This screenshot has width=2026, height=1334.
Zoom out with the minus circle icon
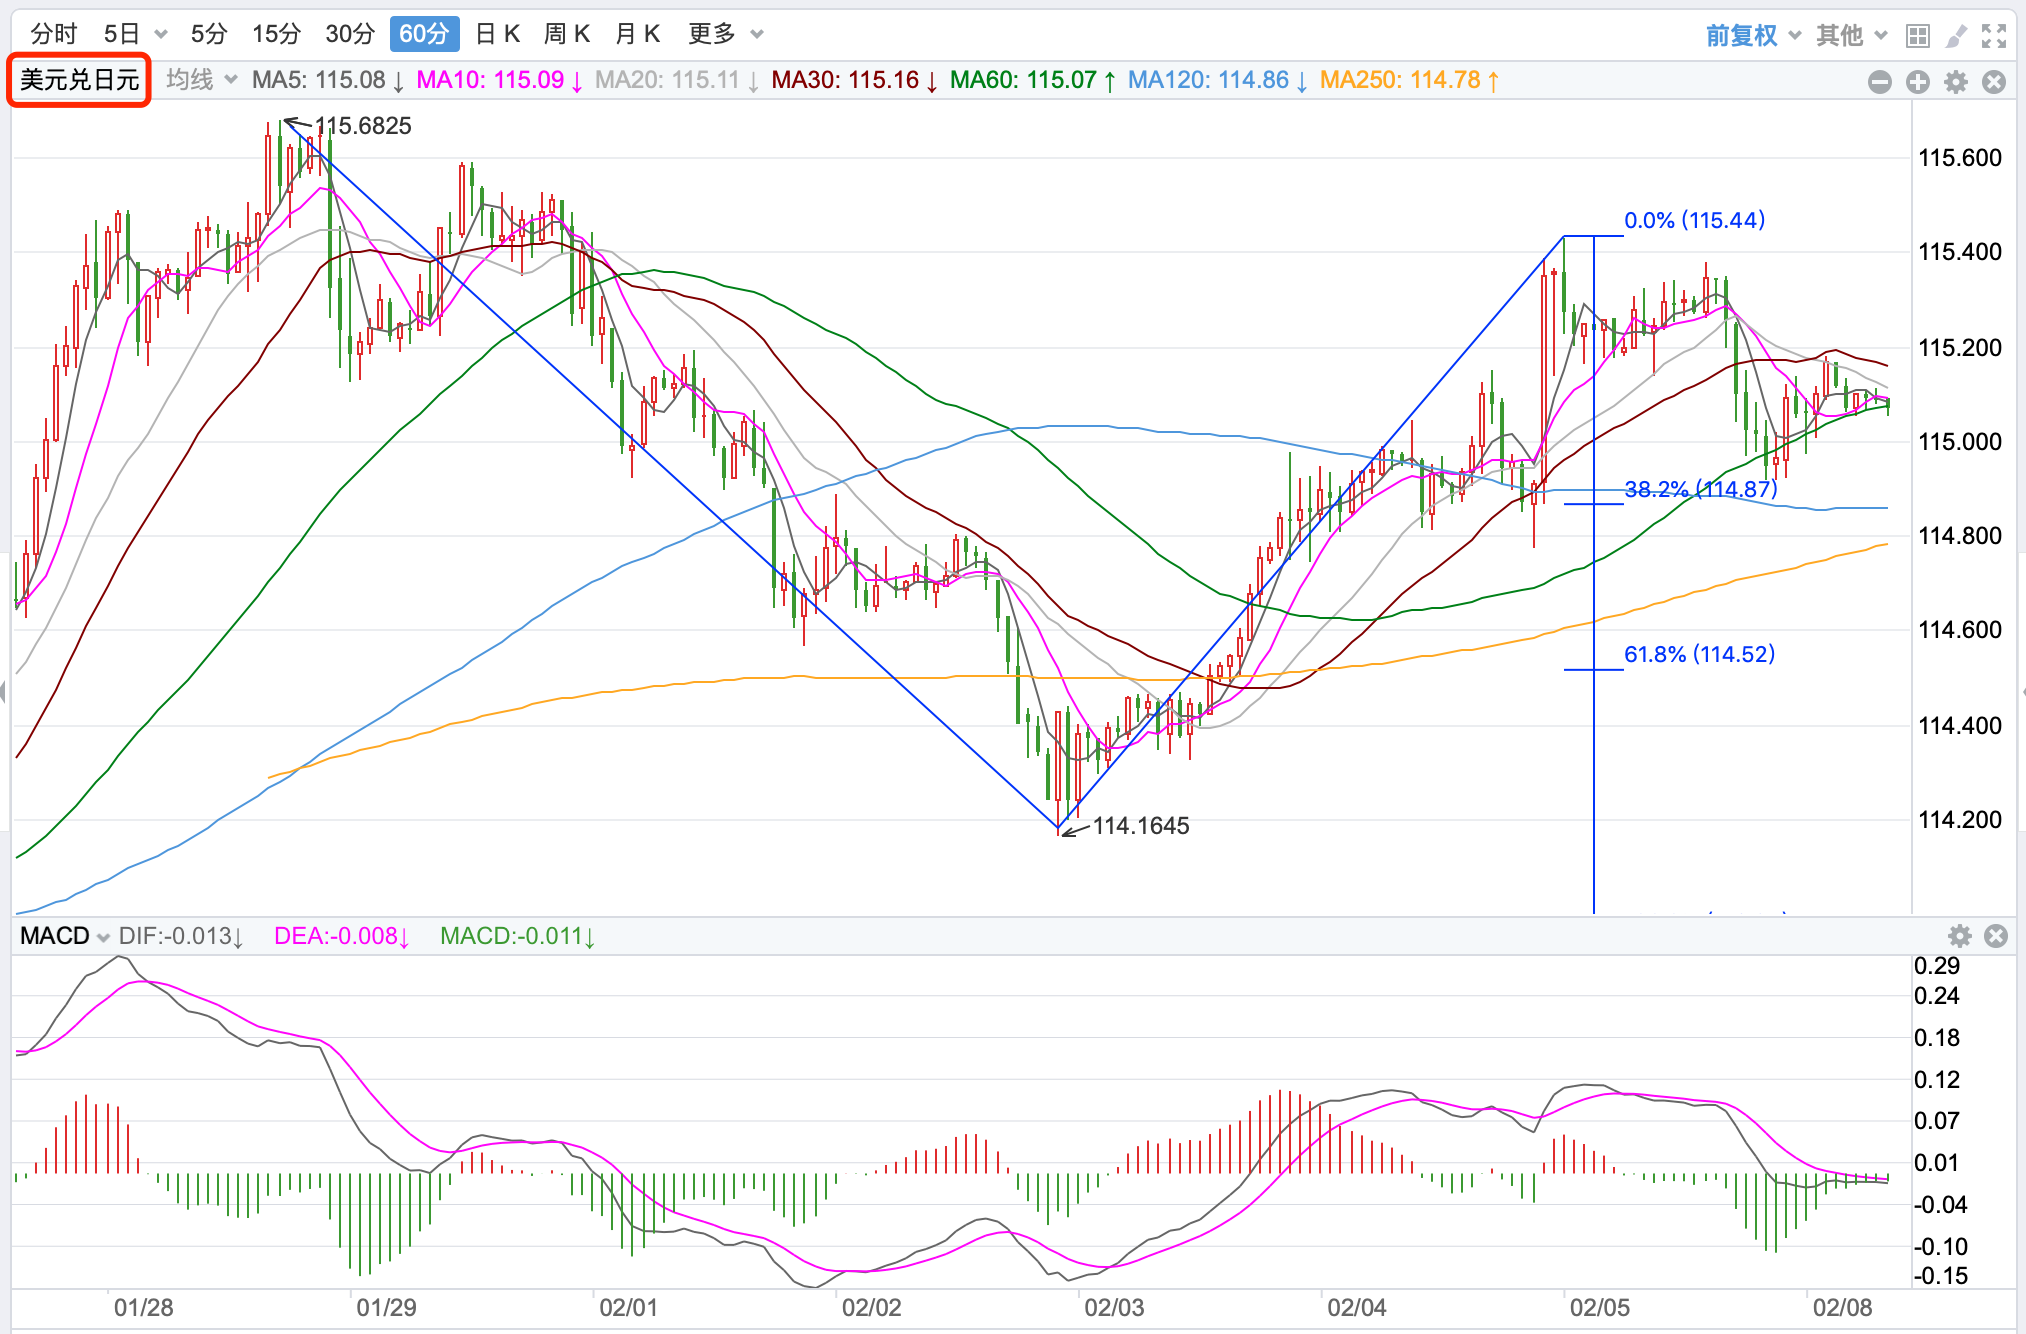point(1880,82)
